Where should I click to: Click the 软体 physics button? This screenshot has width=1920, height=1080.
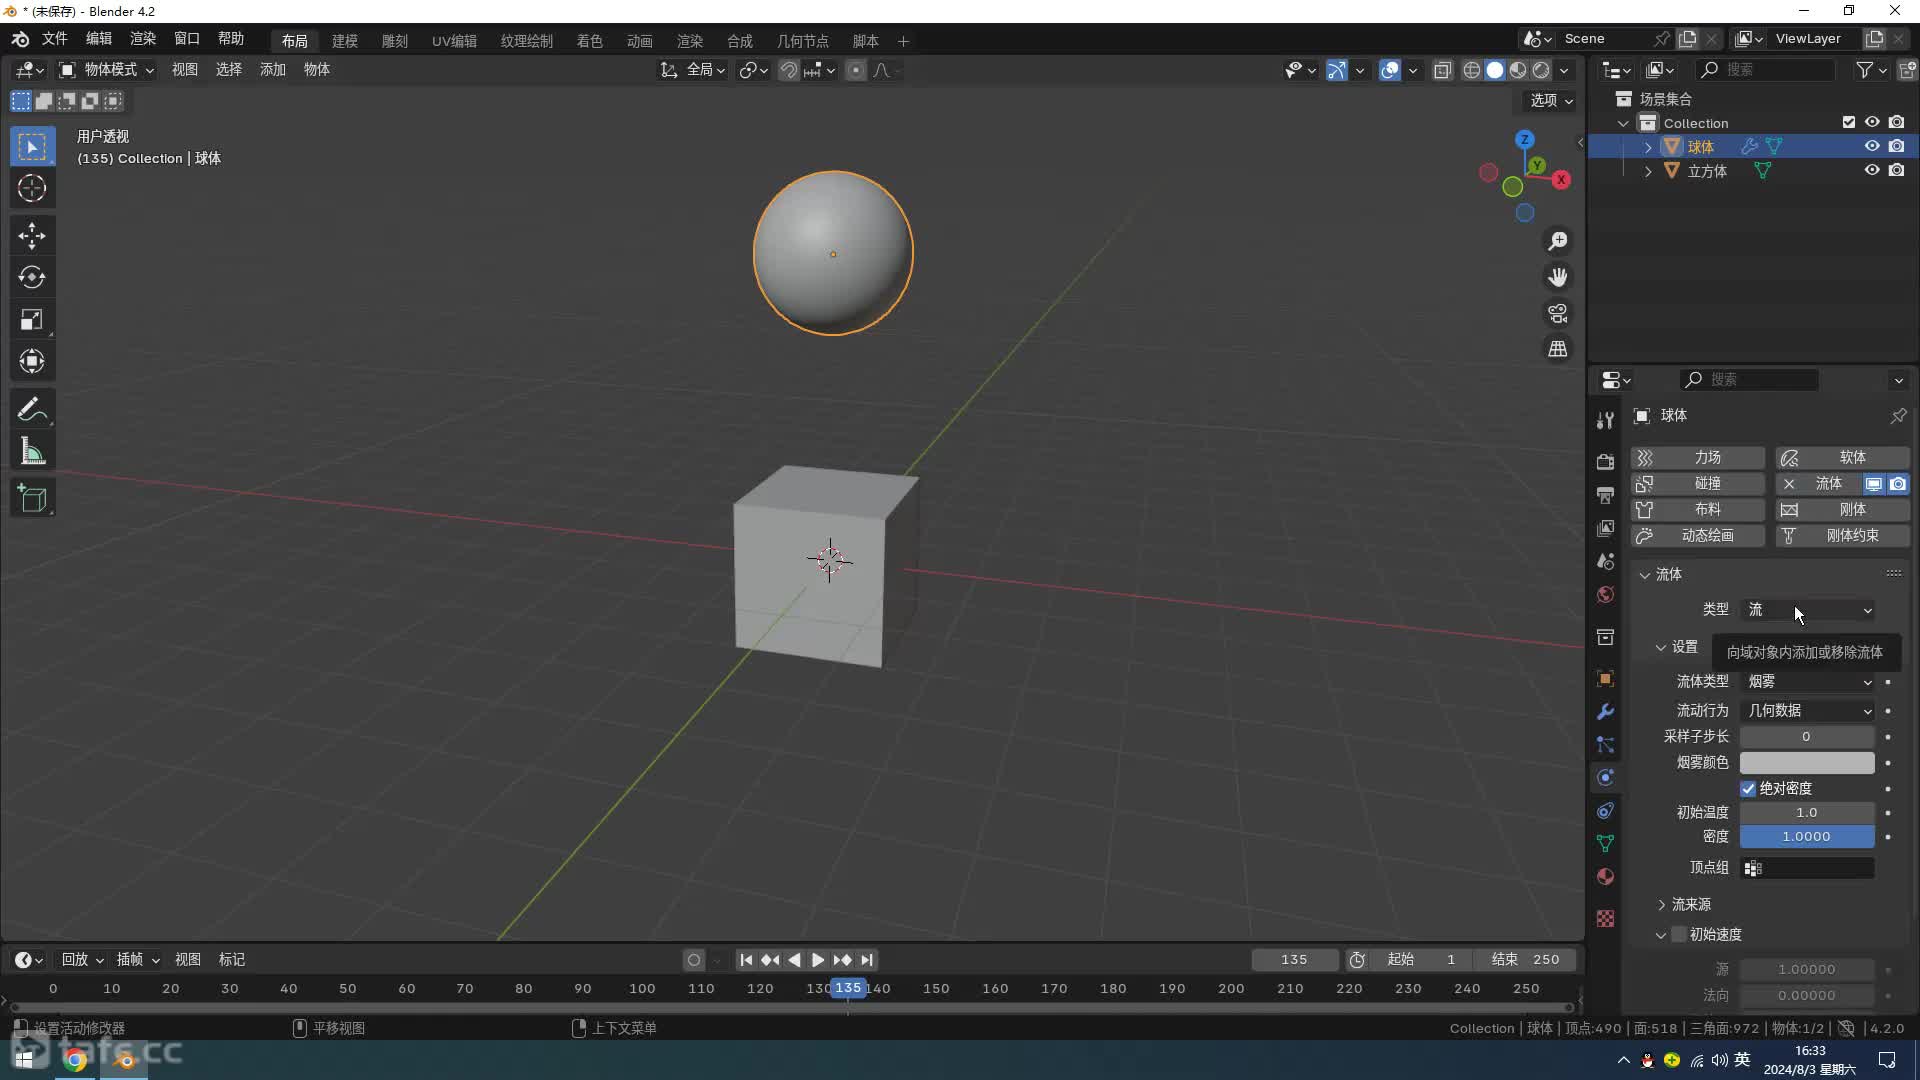coord(1842,458)
